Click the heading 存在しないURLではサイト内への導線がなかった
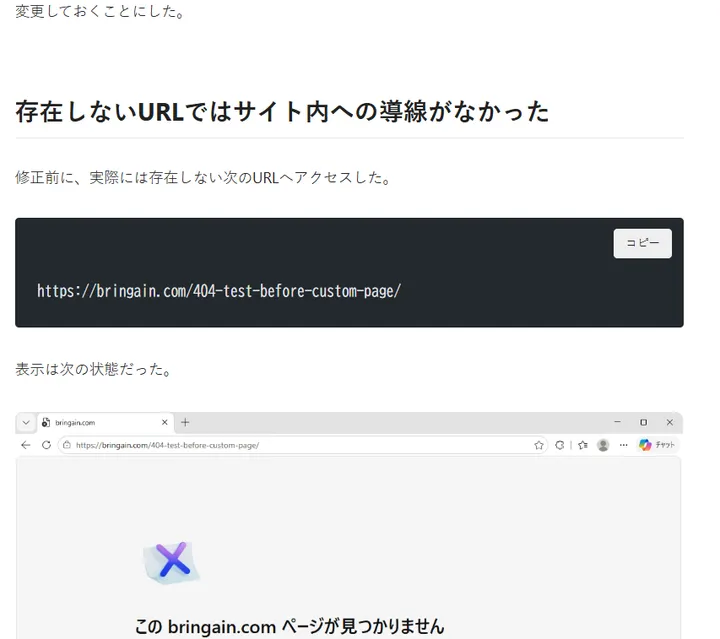Image resolution: width=720 pixels, height=639 pixels. click(x=282, y=112)
